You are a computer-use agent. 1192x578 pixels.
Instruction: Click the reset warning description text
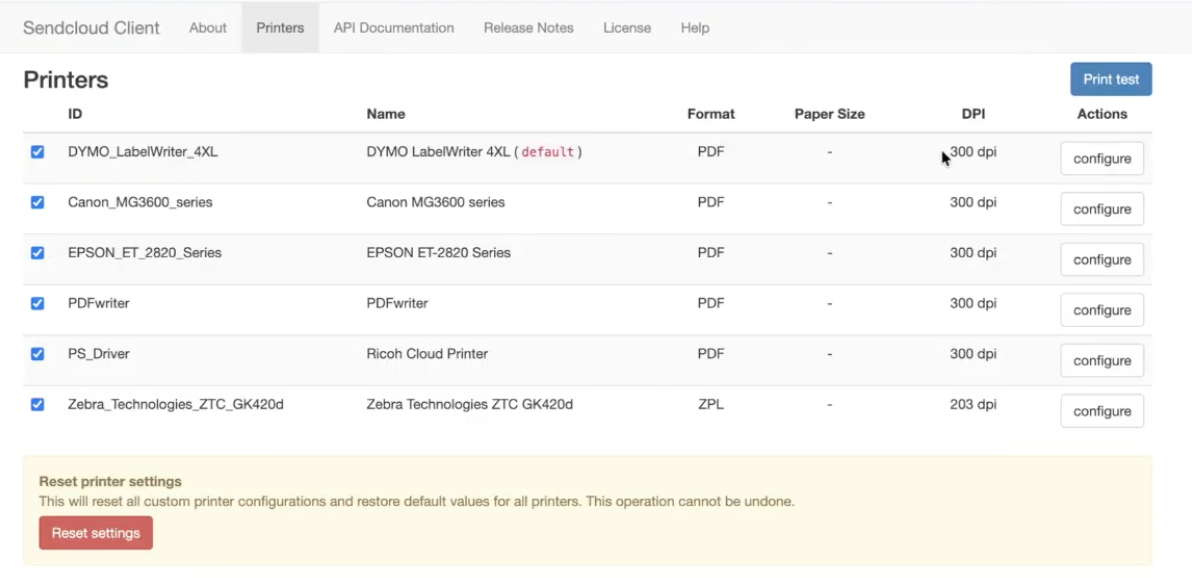[x=417, y=502]
